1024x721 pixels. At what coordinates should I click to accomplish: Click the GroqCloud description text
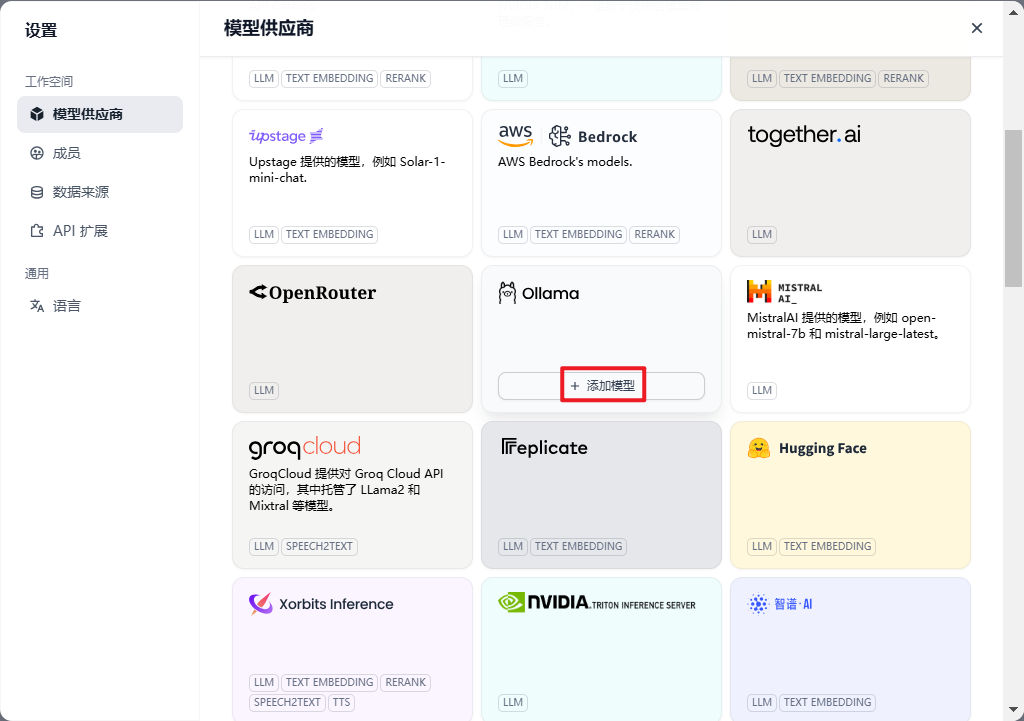[x=346, y=490]
